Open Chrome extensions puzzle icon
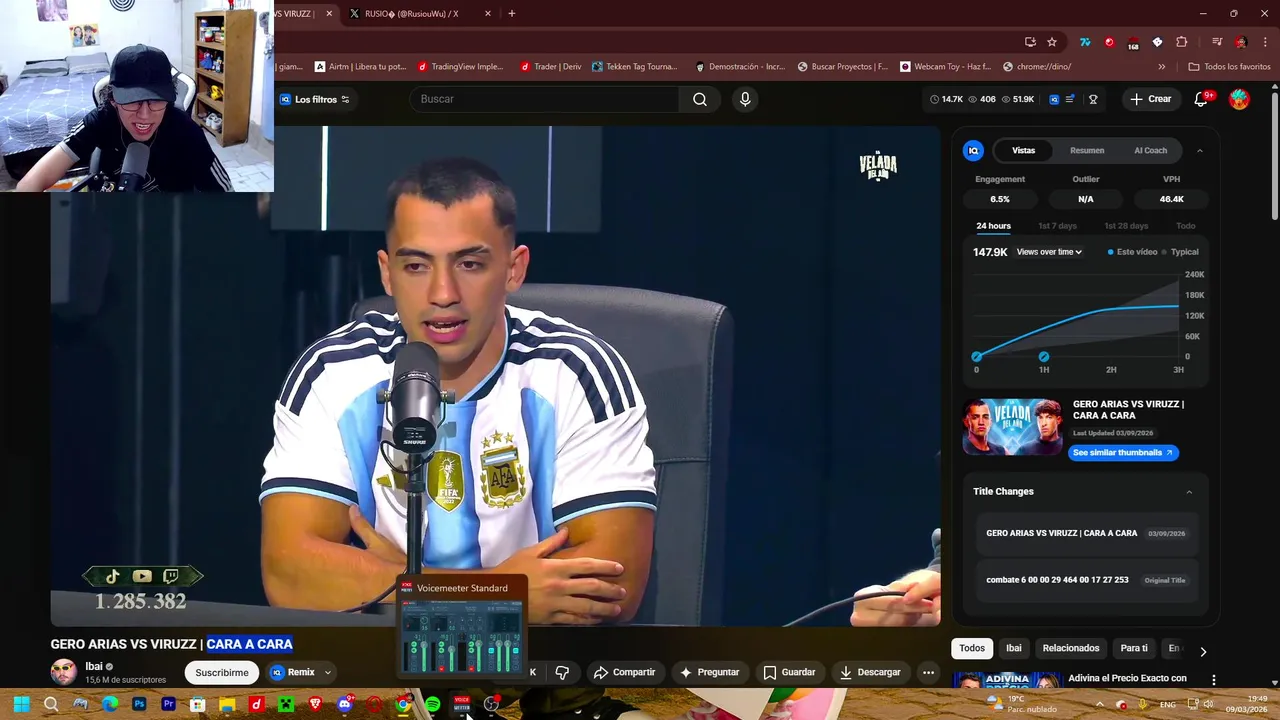 click(1181, 42)
